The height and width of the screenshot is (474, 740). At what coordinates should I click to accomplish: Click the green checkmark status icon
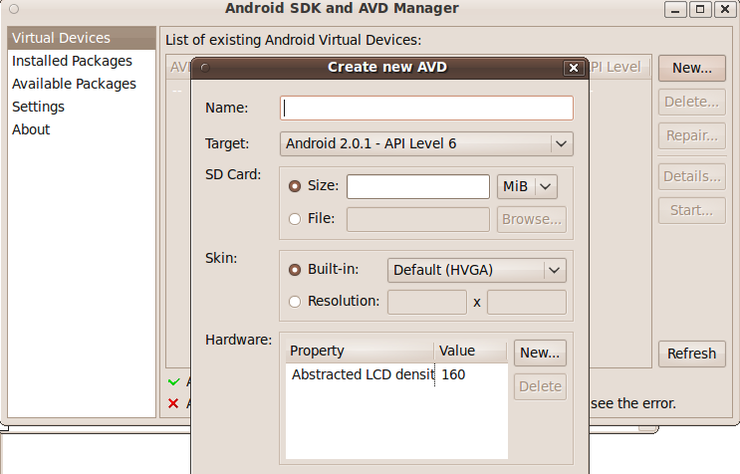[x=174, y=381]
